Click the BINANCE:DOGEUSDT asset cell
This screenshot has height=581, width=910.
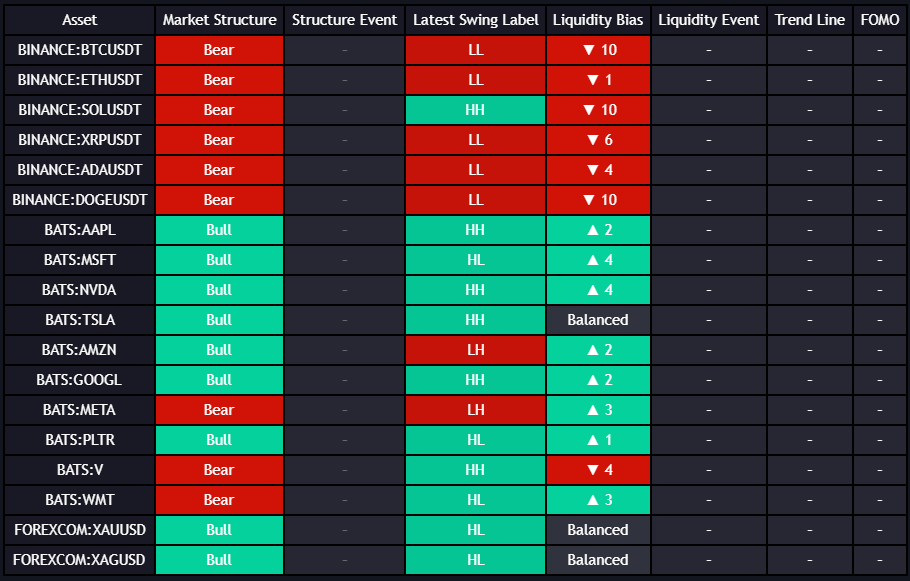[x=80, y=200]
